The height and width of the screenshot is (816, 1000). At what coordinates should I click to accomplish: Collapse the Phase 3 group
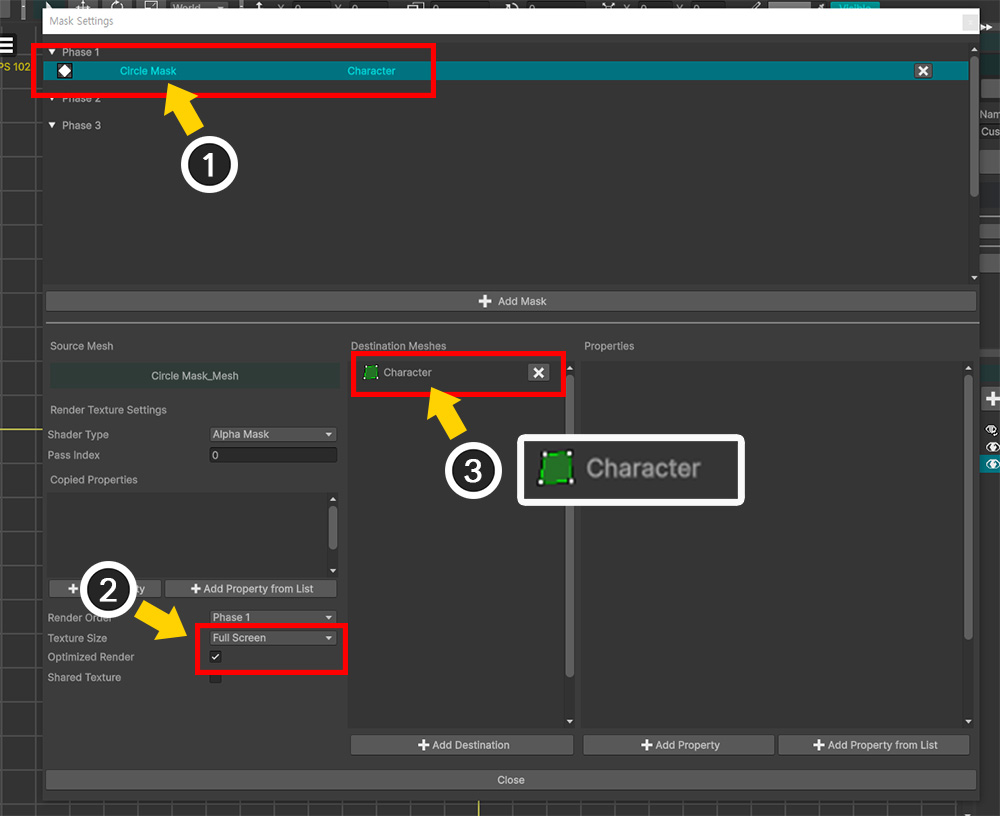click(x=52, y=125)
